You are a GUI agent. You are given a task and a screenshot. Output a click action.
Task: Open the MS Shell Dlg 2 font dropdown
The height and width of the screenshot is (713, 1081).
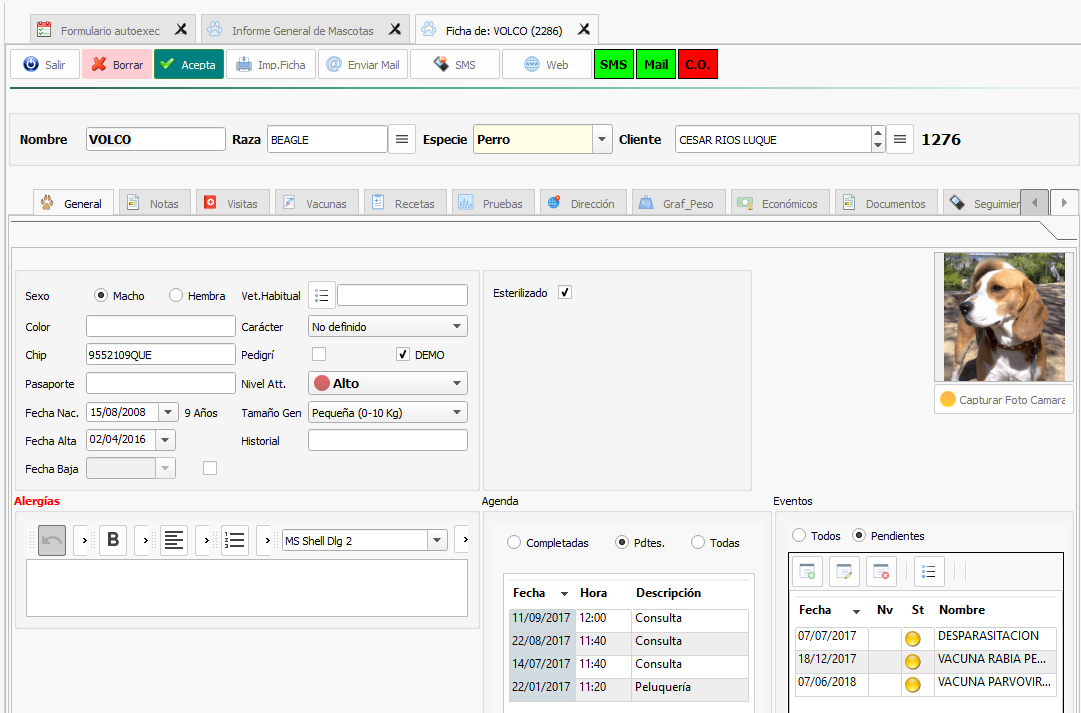coord(437,541)
